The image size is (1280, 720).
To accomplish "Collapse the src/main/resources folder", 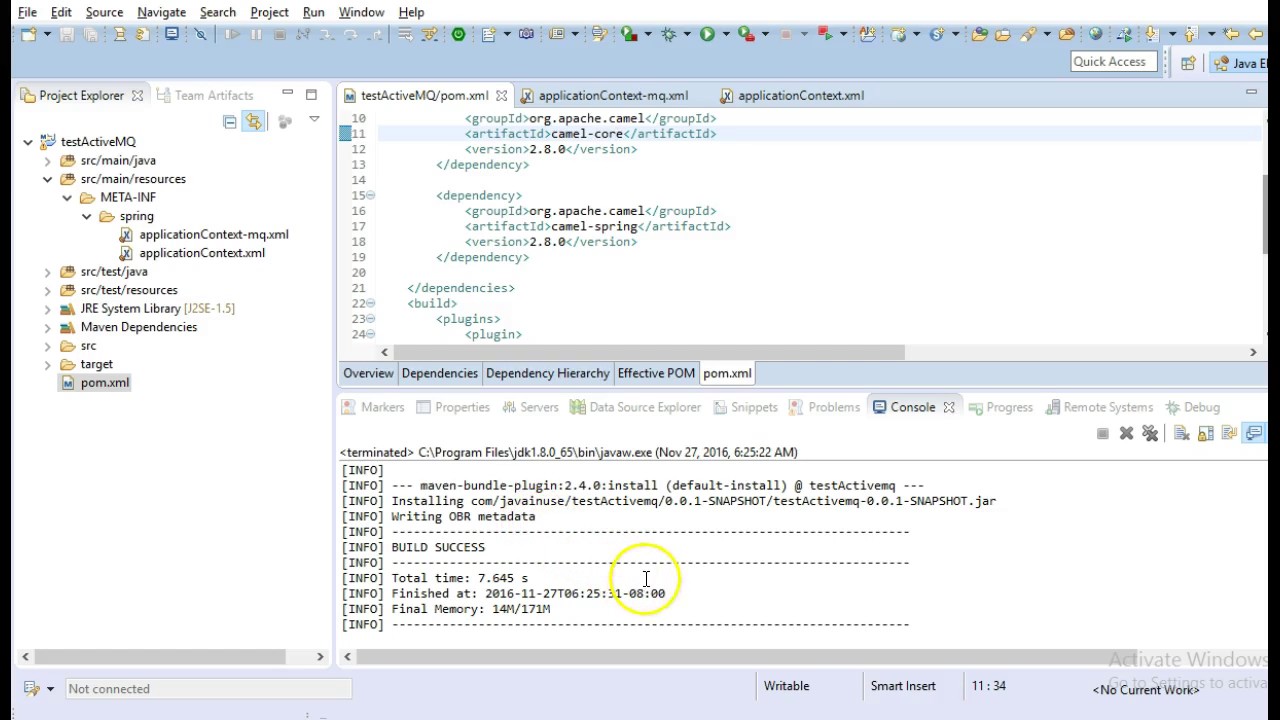I will pos(47,179).
